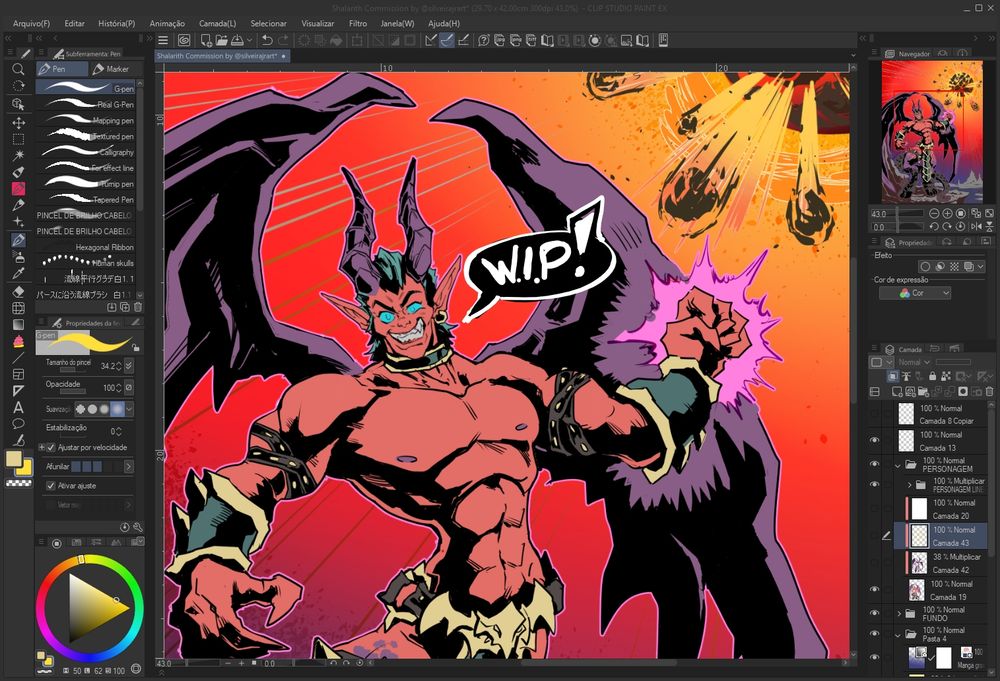Viewport: 1000px width, 681px height.
Task: Hide the Camada 13 layer
Action: 875,440
